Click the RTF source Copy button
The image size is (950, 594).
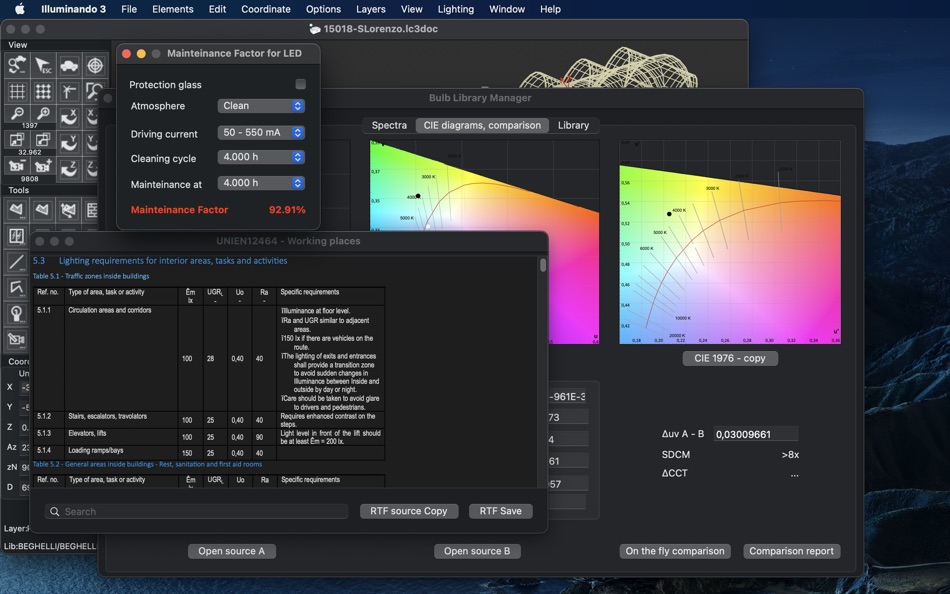(x=409, y=511)
